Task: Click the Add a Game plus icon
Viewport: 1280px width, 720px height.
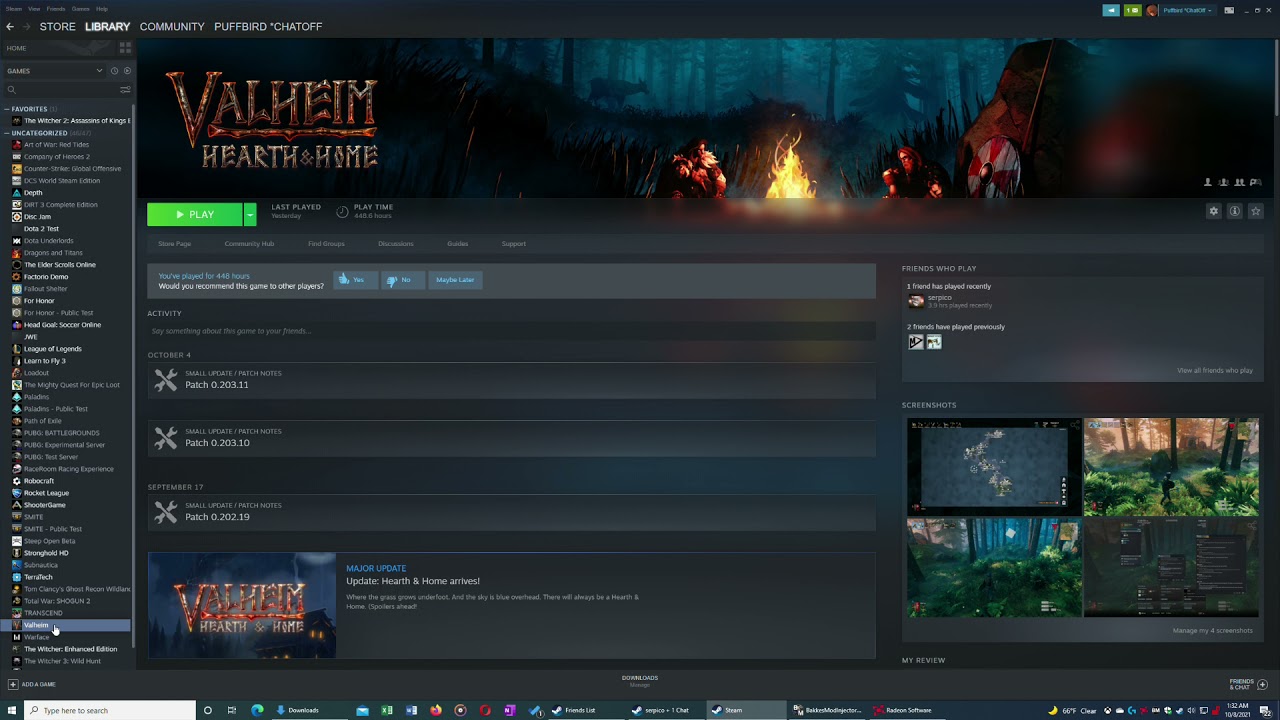Action: point(12,684)
